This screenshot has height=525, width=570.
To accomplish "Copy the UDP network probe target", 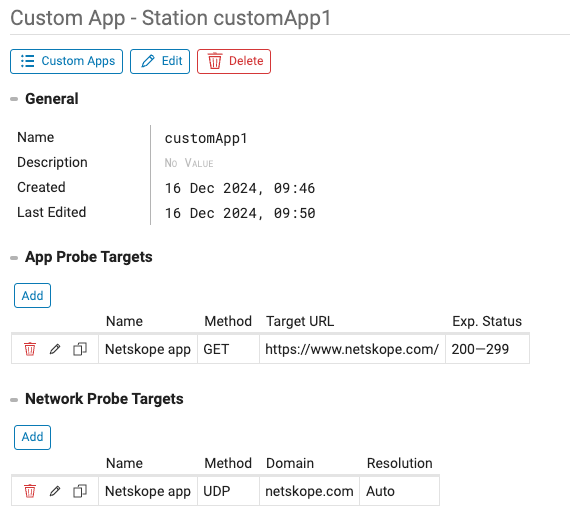I will (80, 491).
